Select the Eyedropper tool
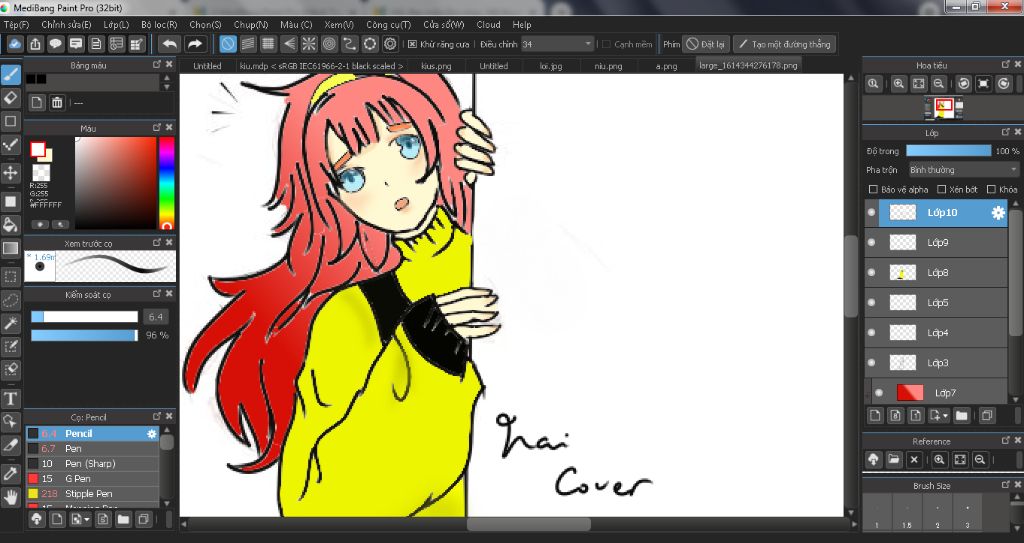 point(10,473)
